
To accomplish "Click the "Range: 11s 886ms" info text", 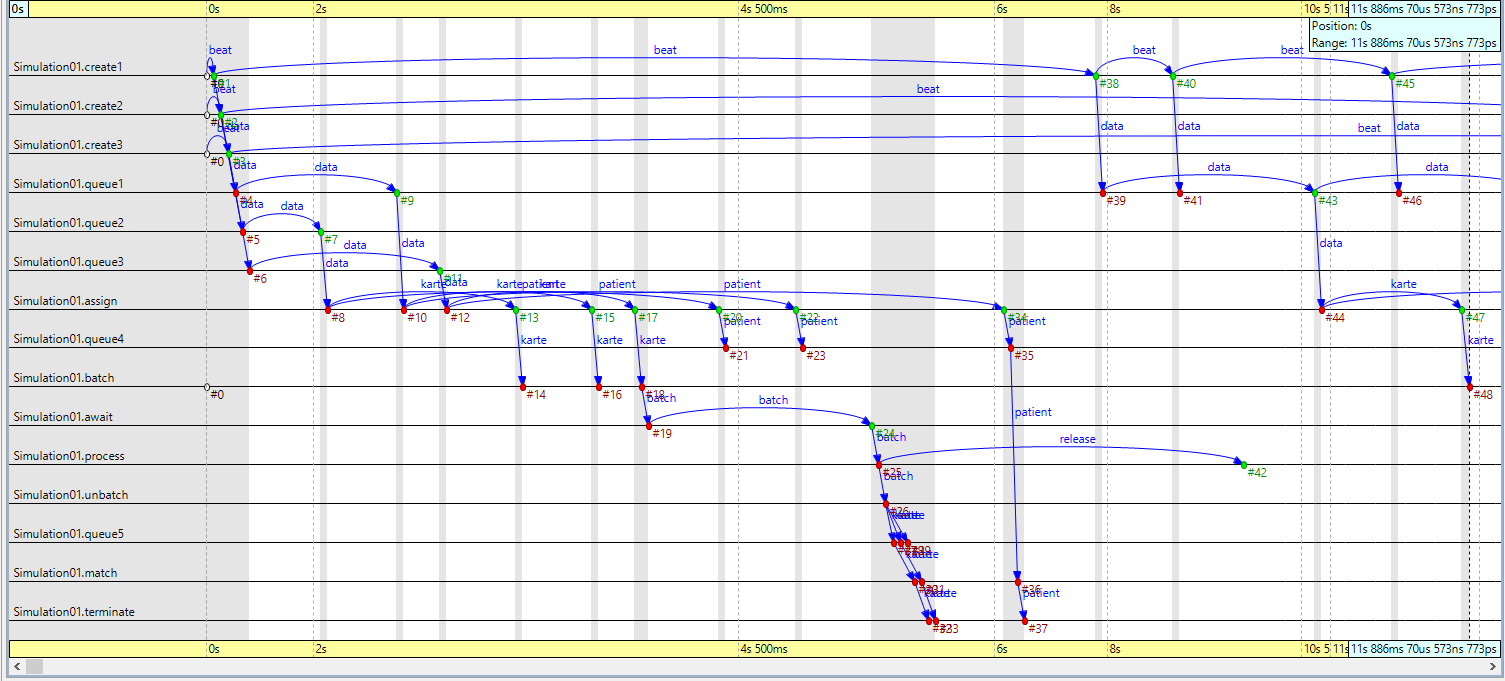I will point(1405,43).
